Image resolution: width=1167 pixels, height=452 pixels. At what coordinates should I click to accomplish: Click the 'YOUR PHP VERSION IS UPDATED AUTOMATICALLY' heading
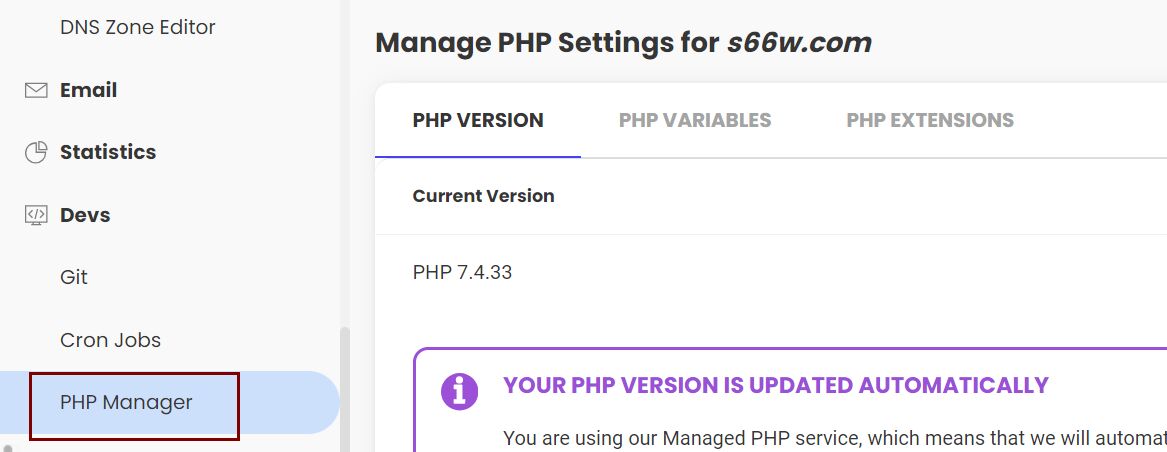(x=776, y=385)
